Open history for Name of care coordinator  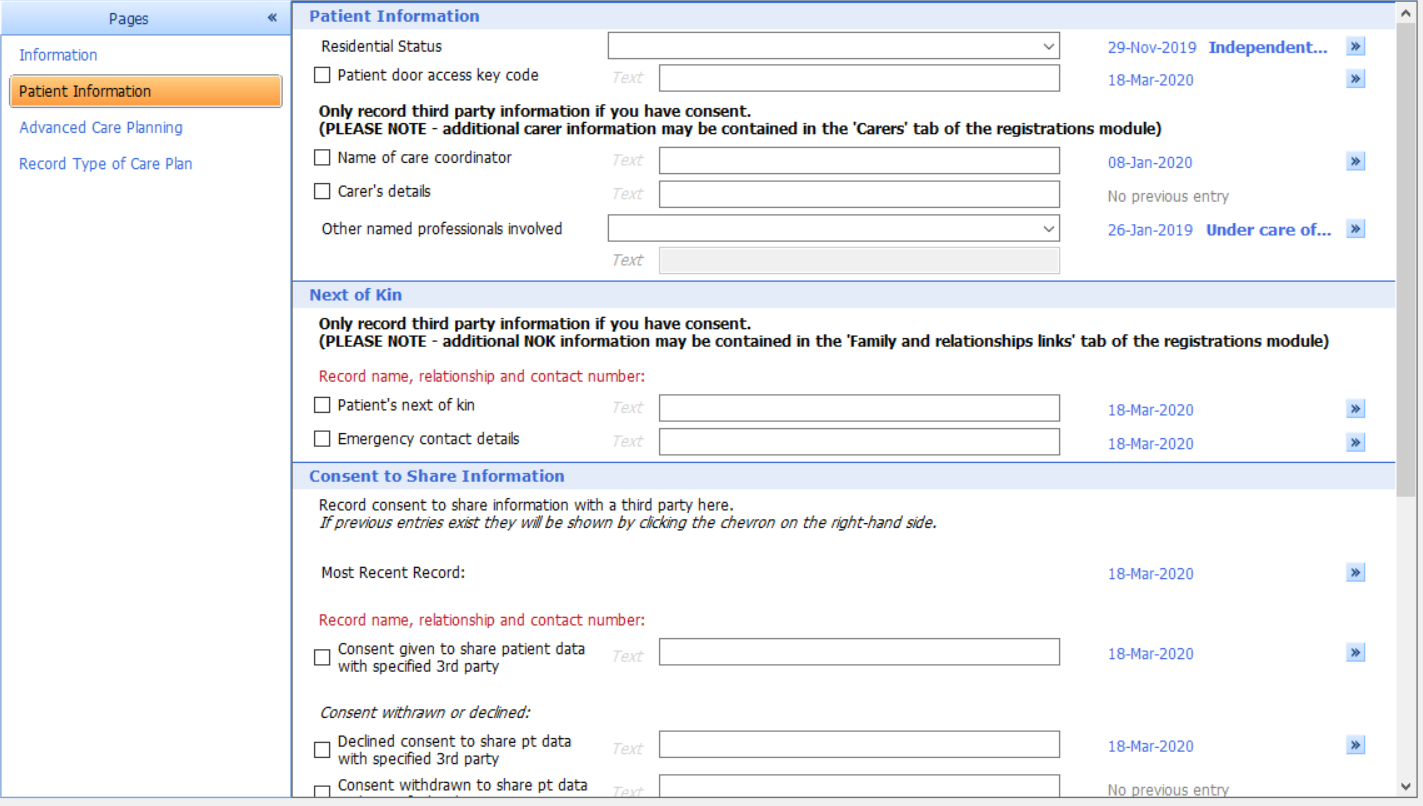pos(1355,161)
